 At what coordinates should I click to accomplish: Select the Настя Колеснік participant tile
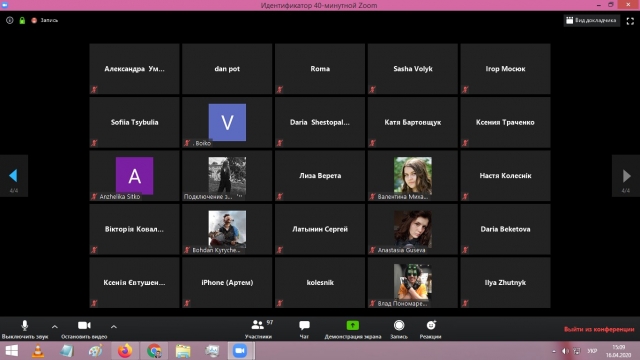505,176
